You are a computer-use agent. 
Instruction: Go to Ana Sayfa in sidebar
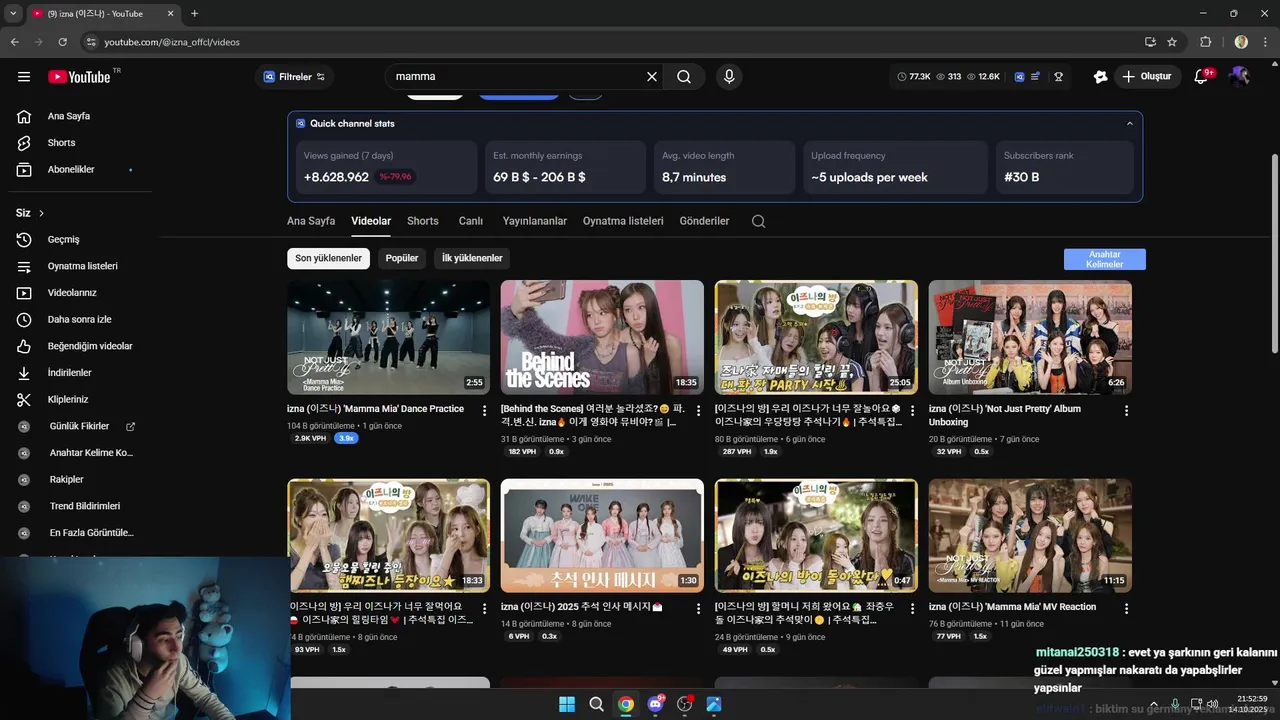(68, 116)
